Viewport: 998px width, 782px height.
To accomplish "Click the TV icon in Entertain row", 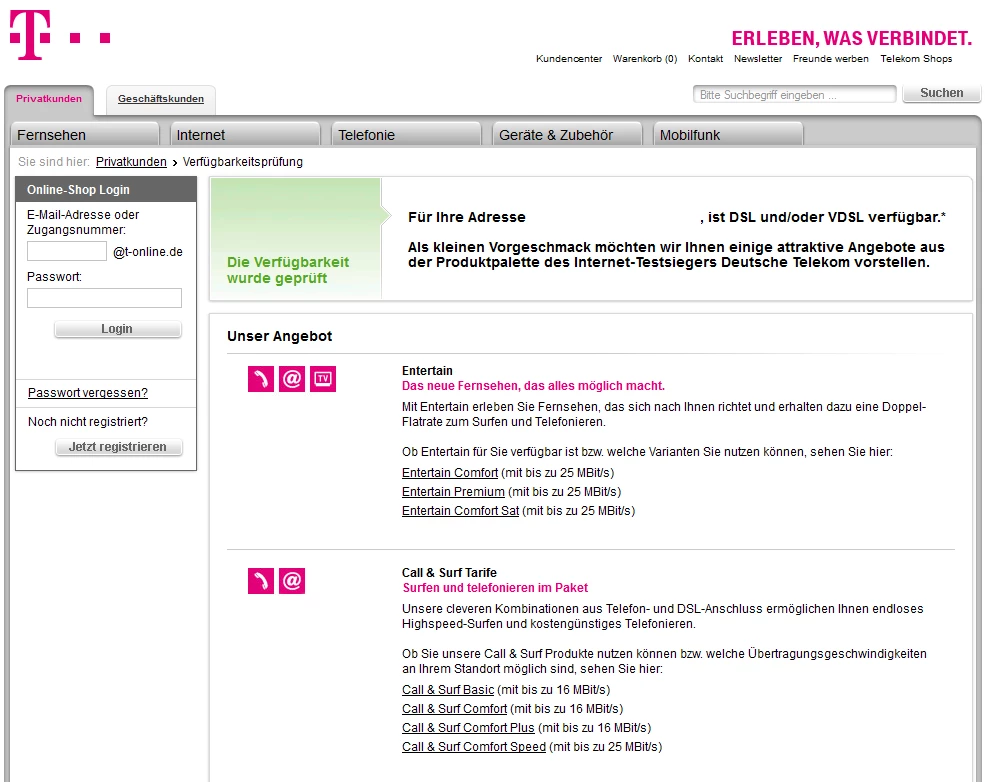I will [323, 379].
